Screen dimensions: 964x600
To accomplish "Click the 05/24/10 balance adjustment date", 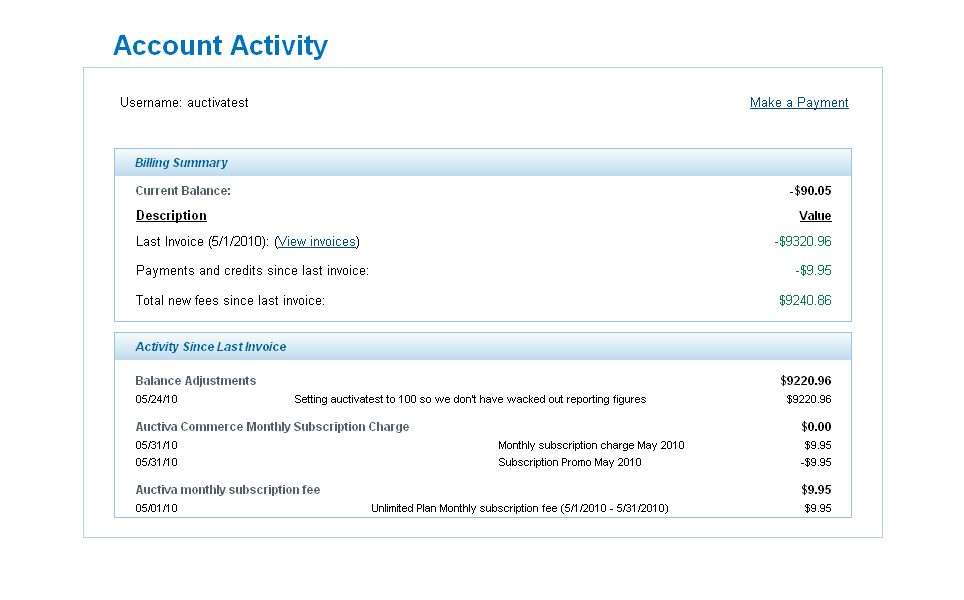I will click(x=158, y=399).
